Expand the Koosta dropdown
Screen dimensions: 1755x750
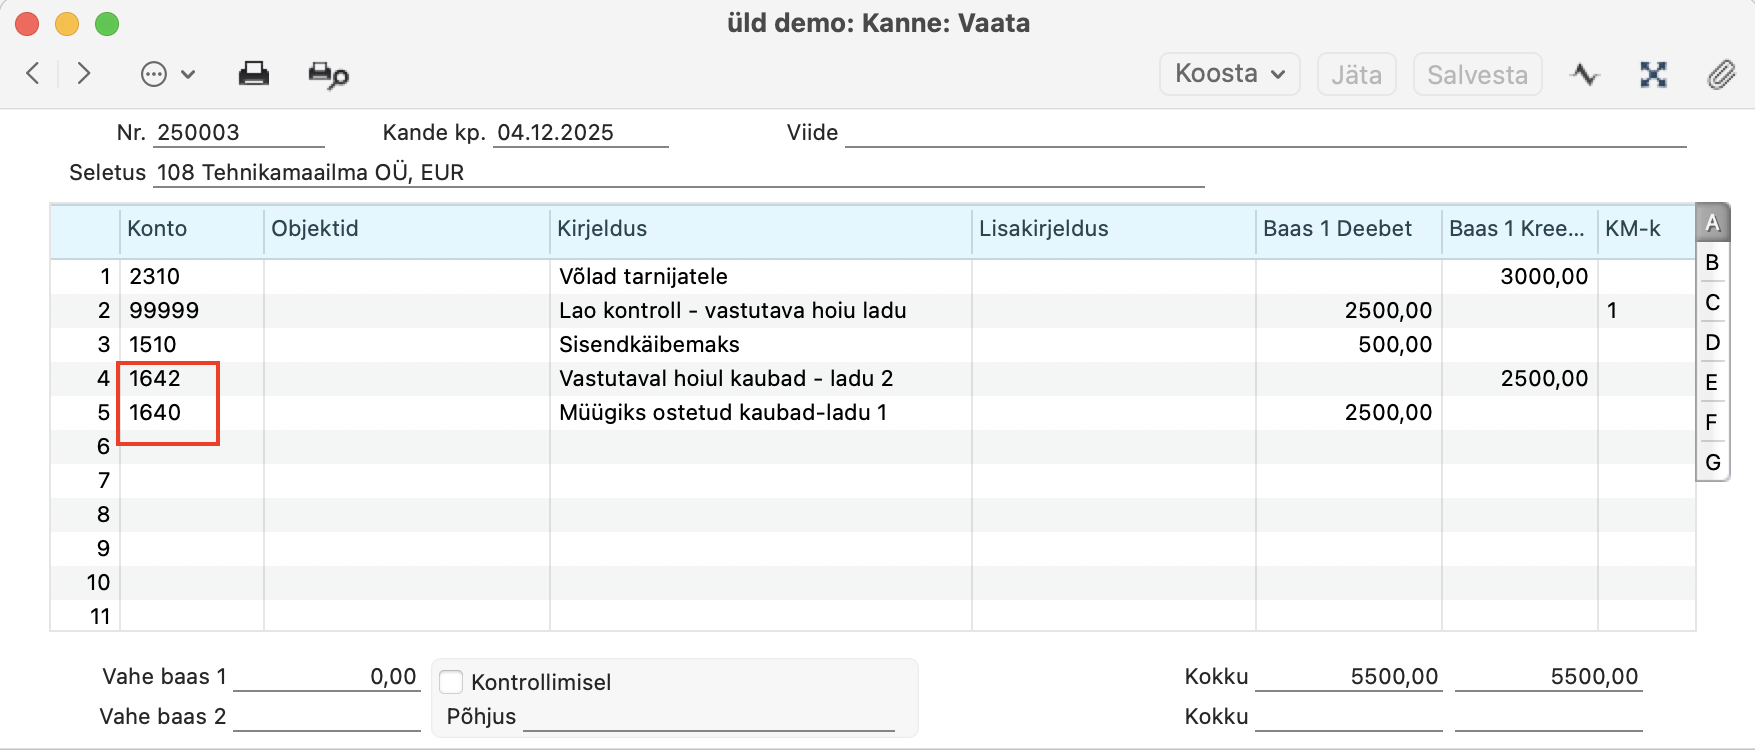[x=1229, y=74]
